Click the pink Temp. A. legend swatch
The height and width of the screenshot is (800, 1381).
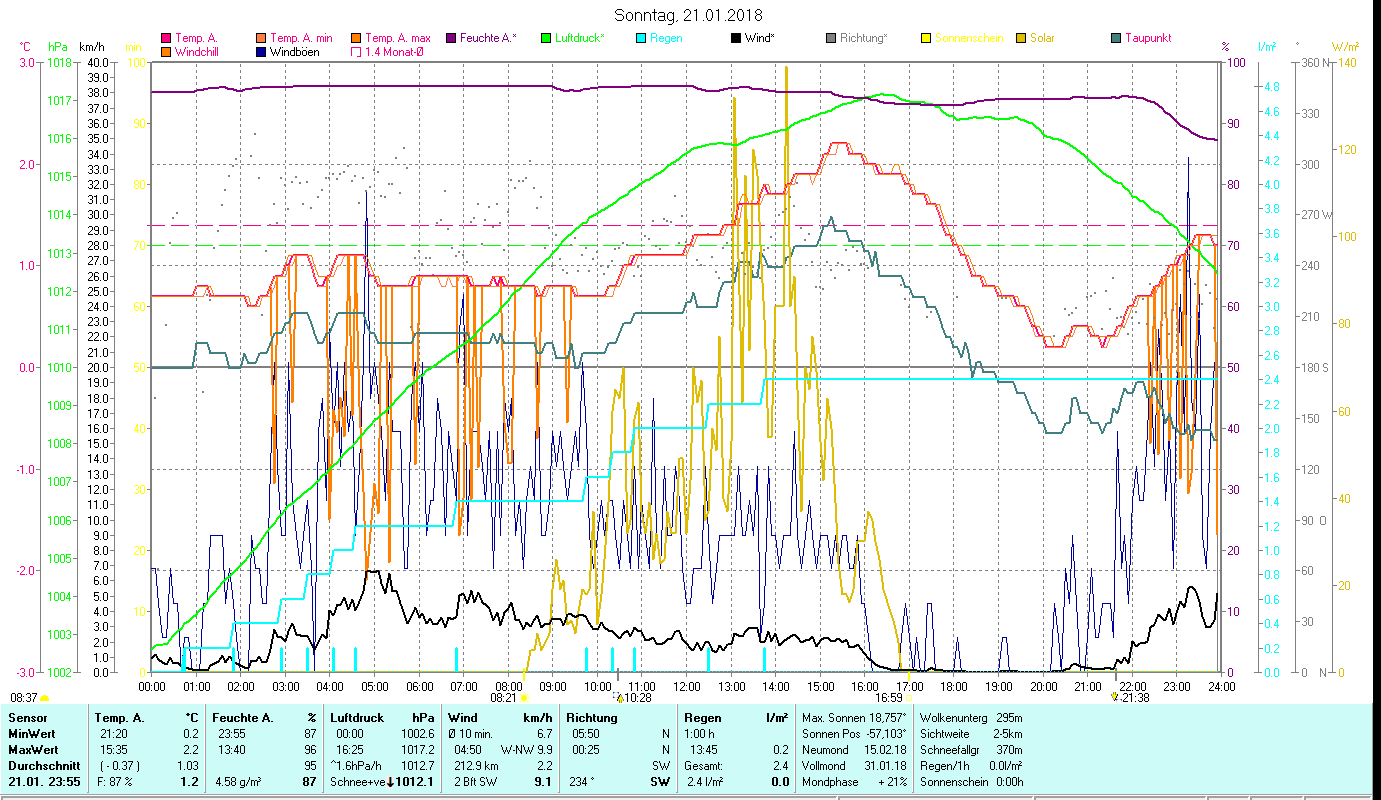click(166, 39)
